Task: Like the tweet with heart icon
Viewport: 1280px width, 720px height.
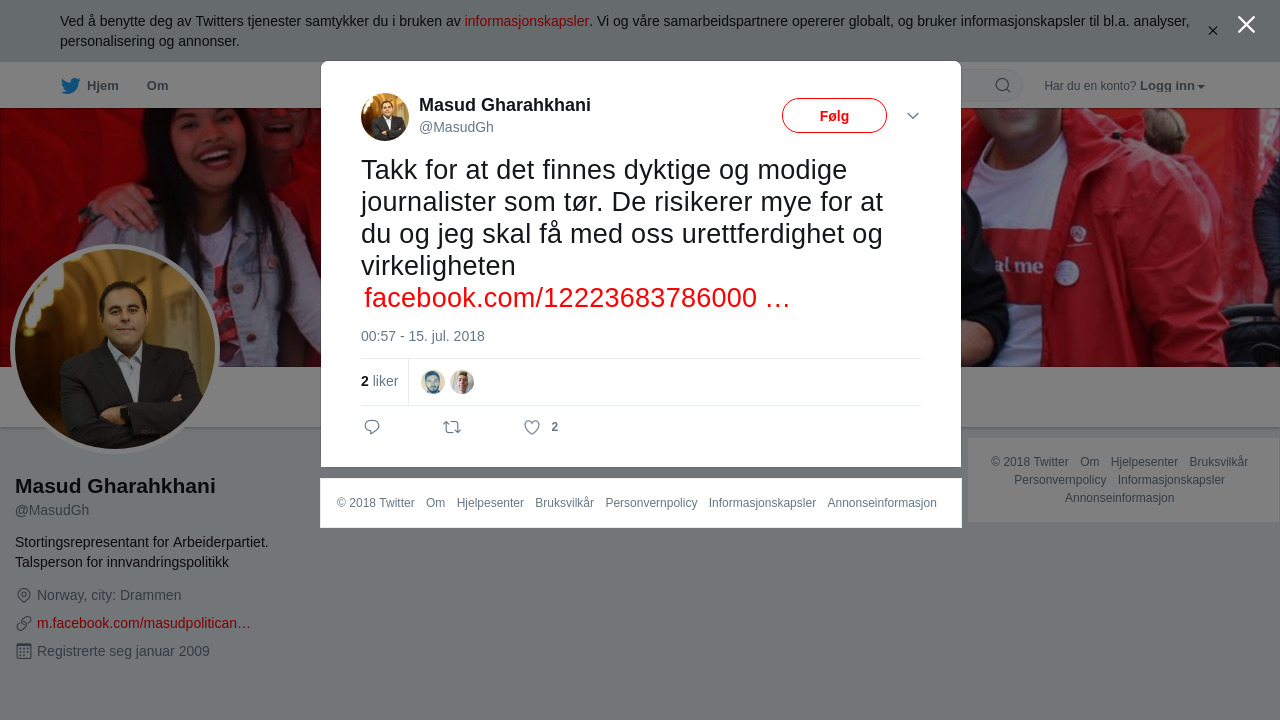Action: click(532, 427)
